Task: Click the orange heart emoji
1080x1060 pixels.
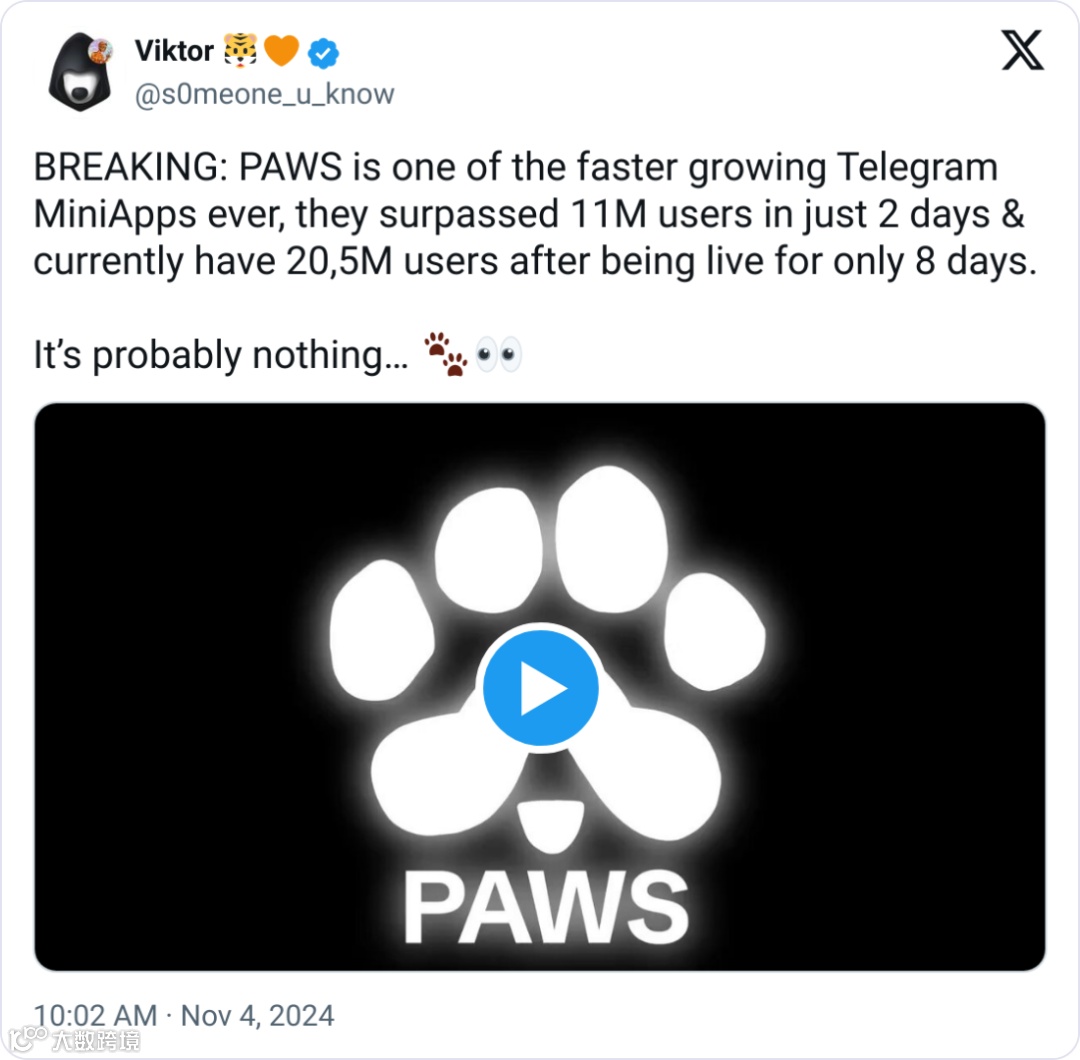Action: click(x=282, y=51)
